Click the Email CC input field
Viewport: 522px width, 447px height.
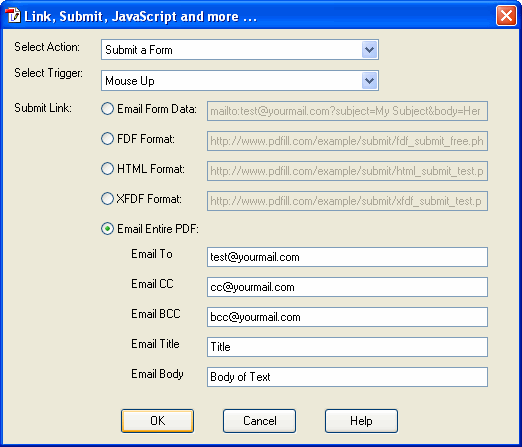pyautogui.click(x=347, y=287)
